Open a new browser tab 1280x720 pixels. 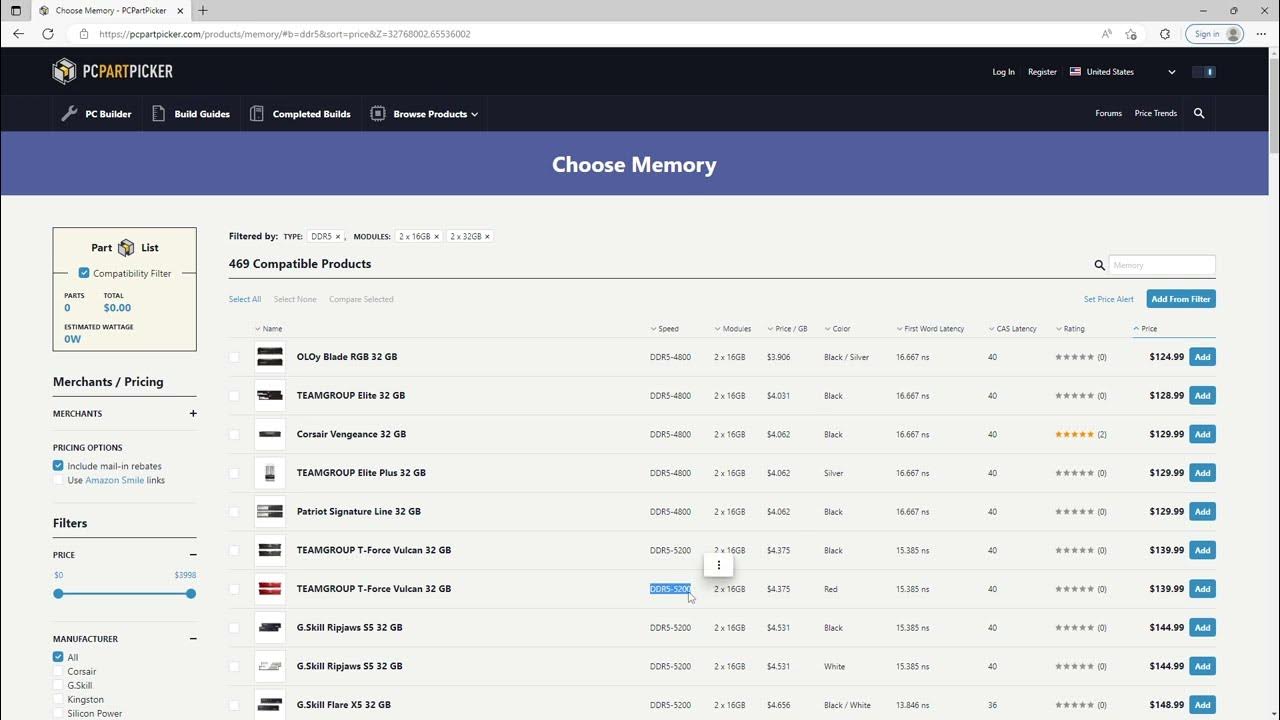click(203, 10)
